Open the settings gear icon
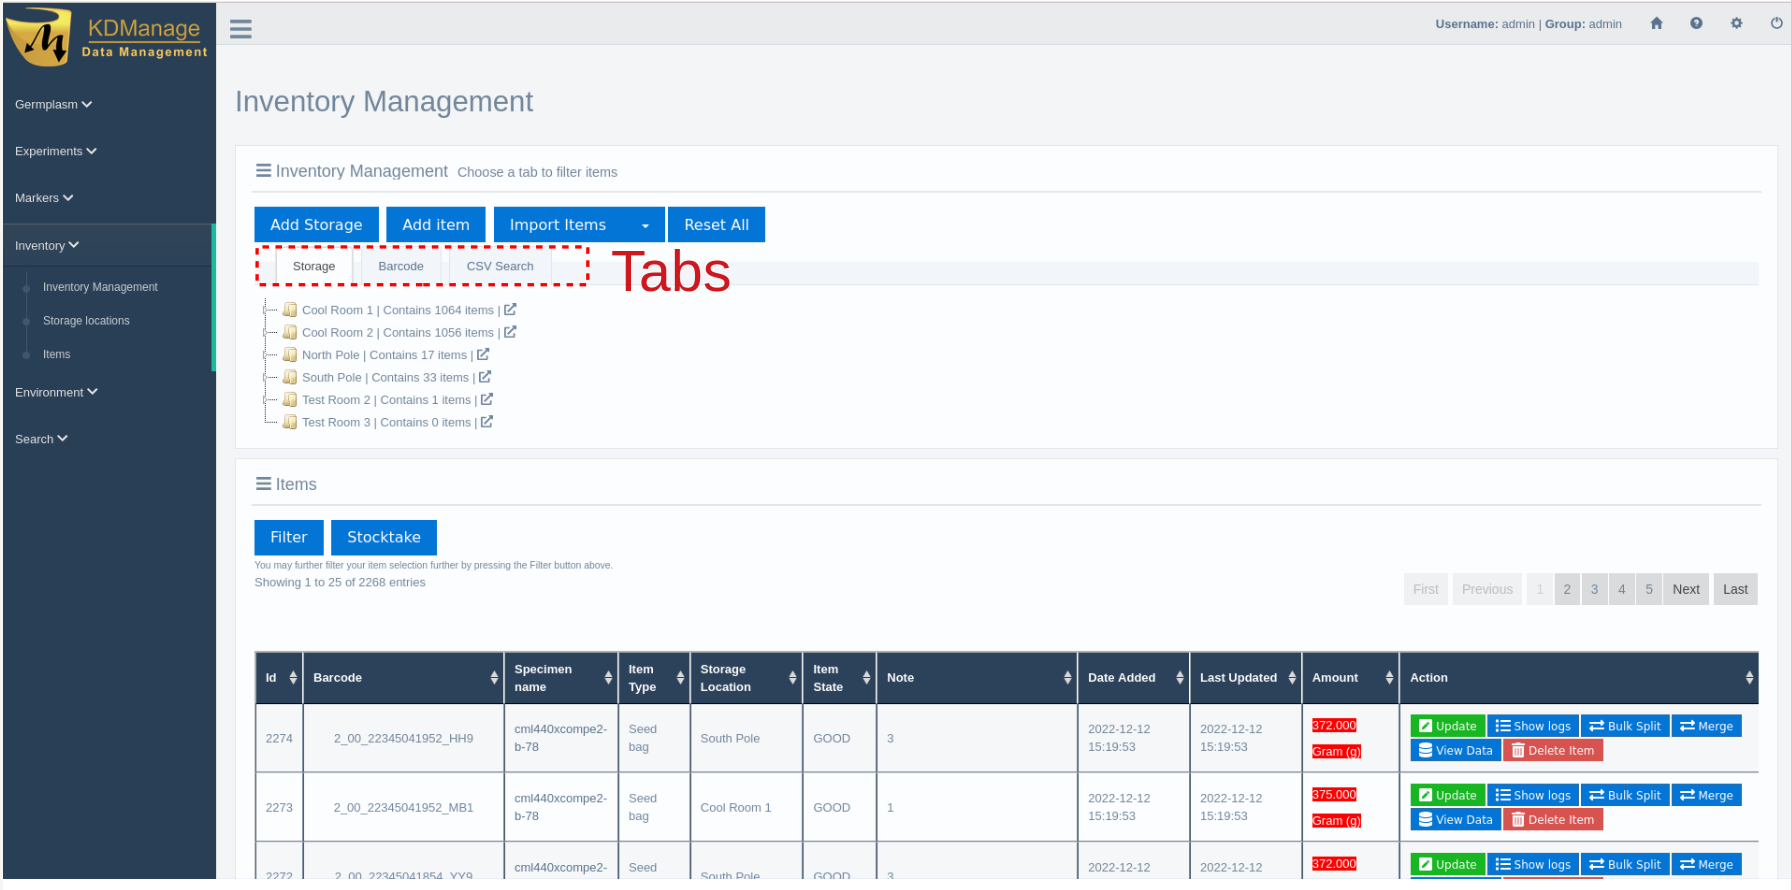 (x=1736, y=24)
